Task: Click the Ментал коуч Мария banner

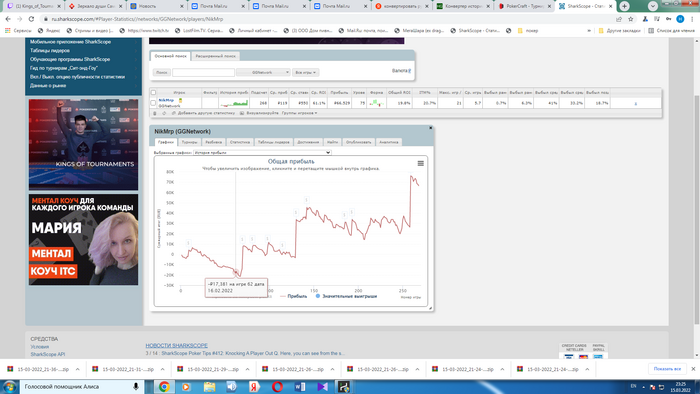Action: point(83,240)
